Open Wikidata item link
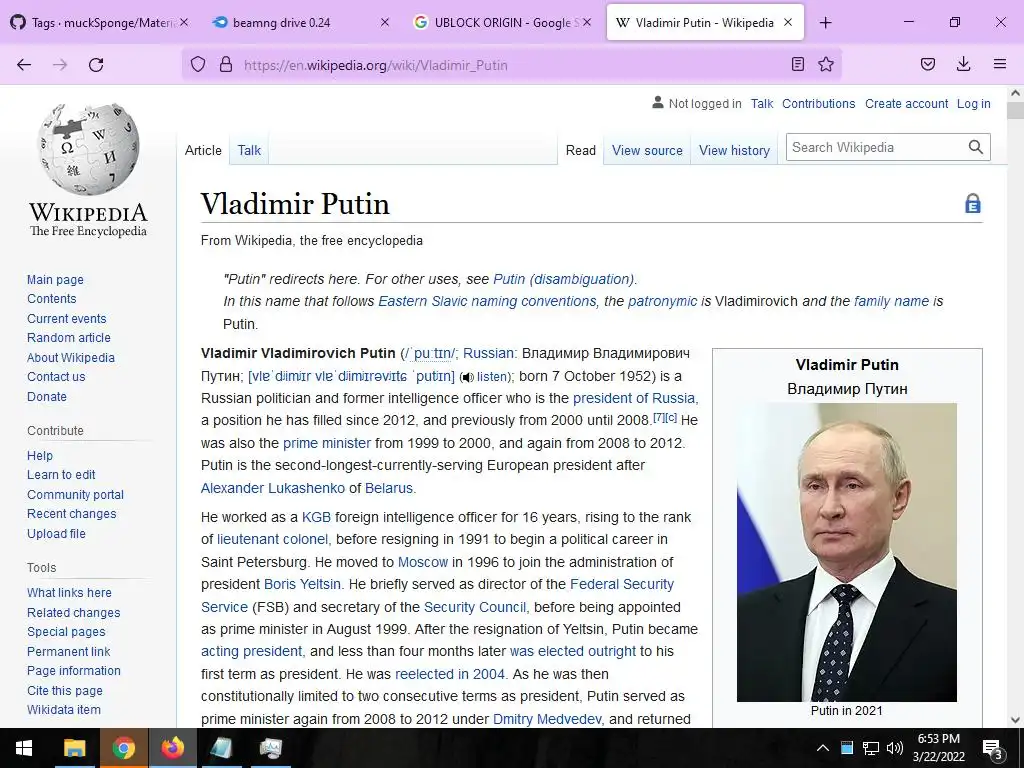 (x=64, y=710)
